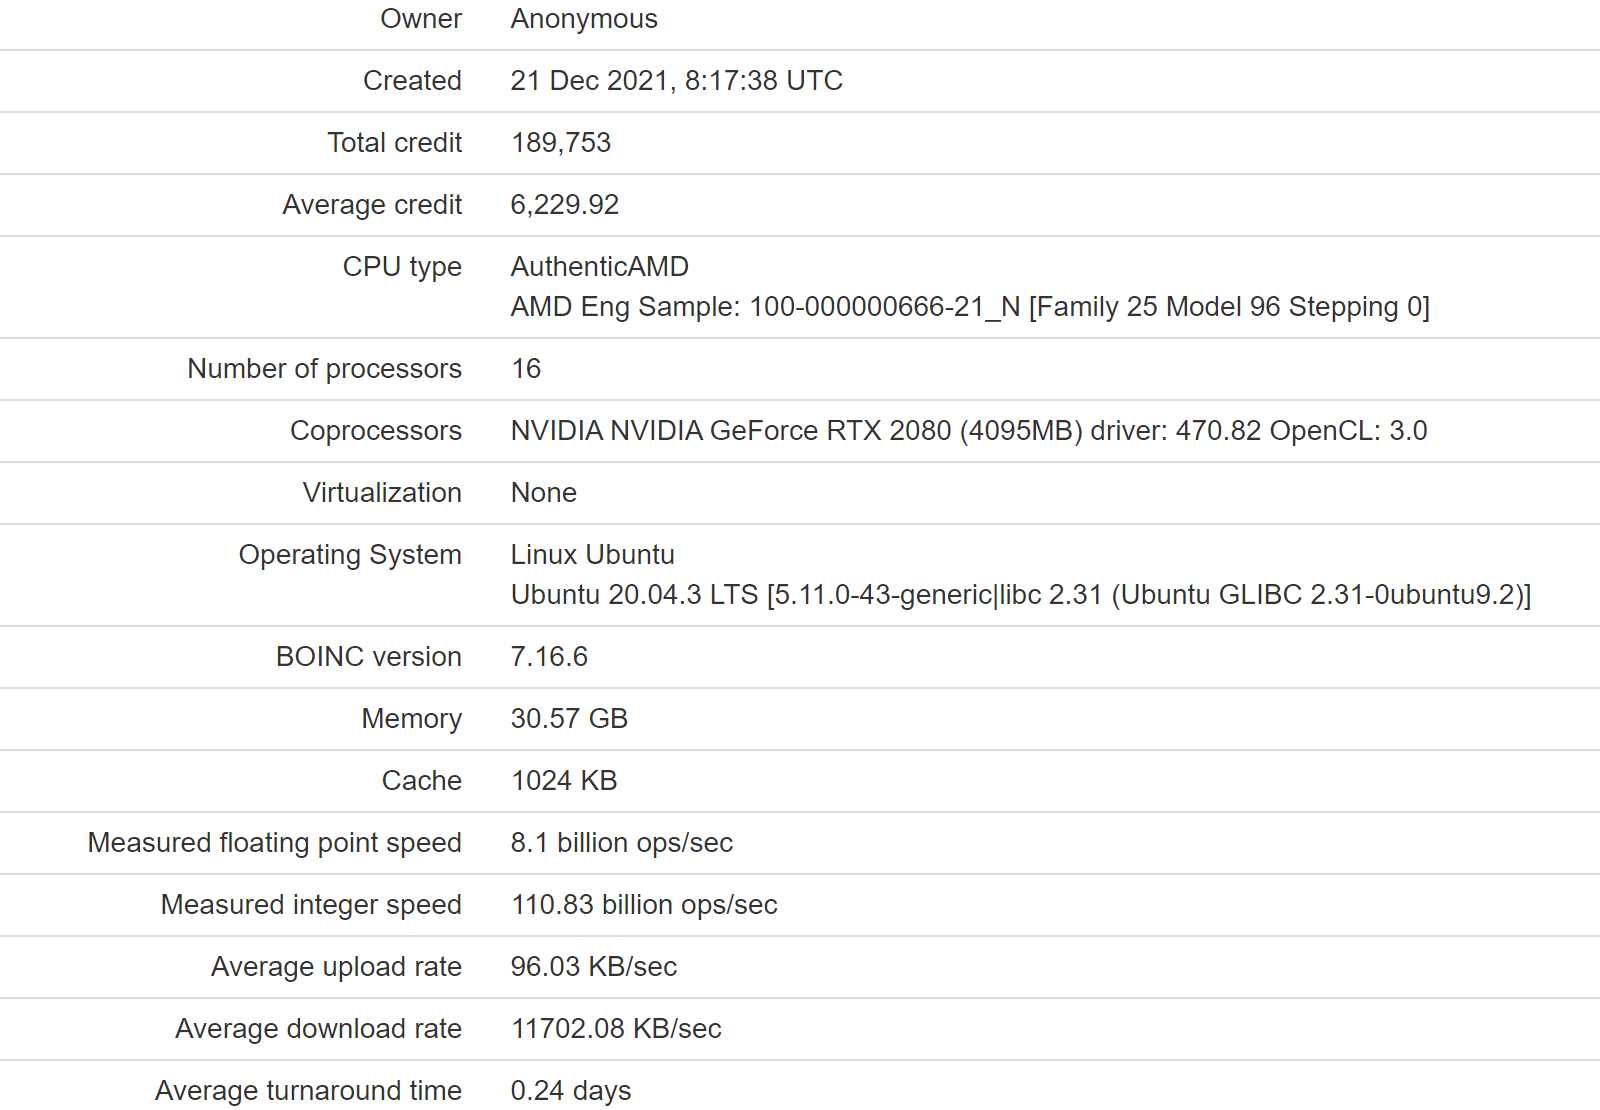Click the integer speed value 110.83 billion

(x=644, y=905)
